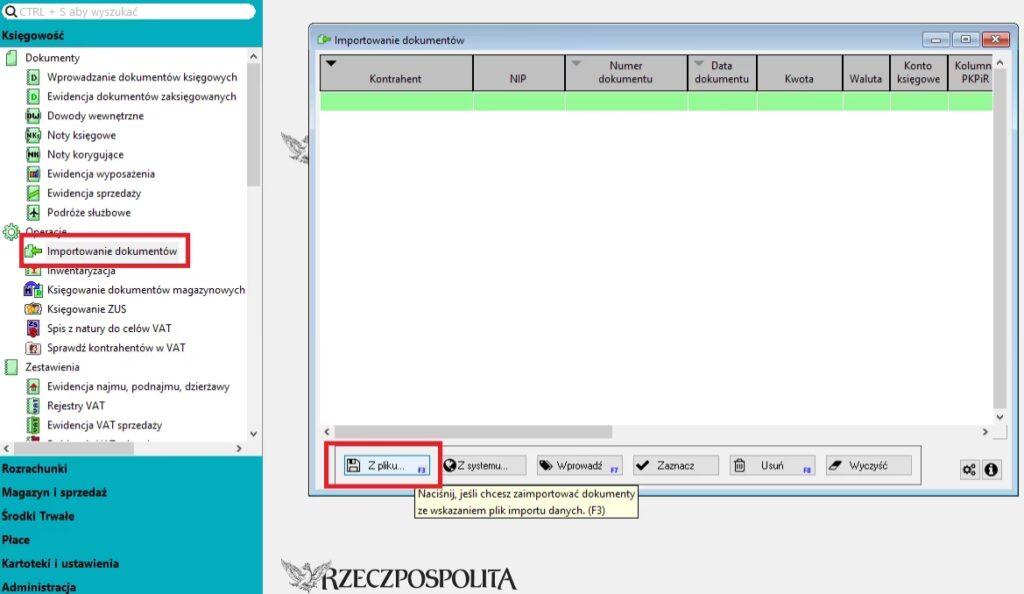Open the Magazyn i sprzedaż module
The image size is (1024, 594).
click(54, 492)
